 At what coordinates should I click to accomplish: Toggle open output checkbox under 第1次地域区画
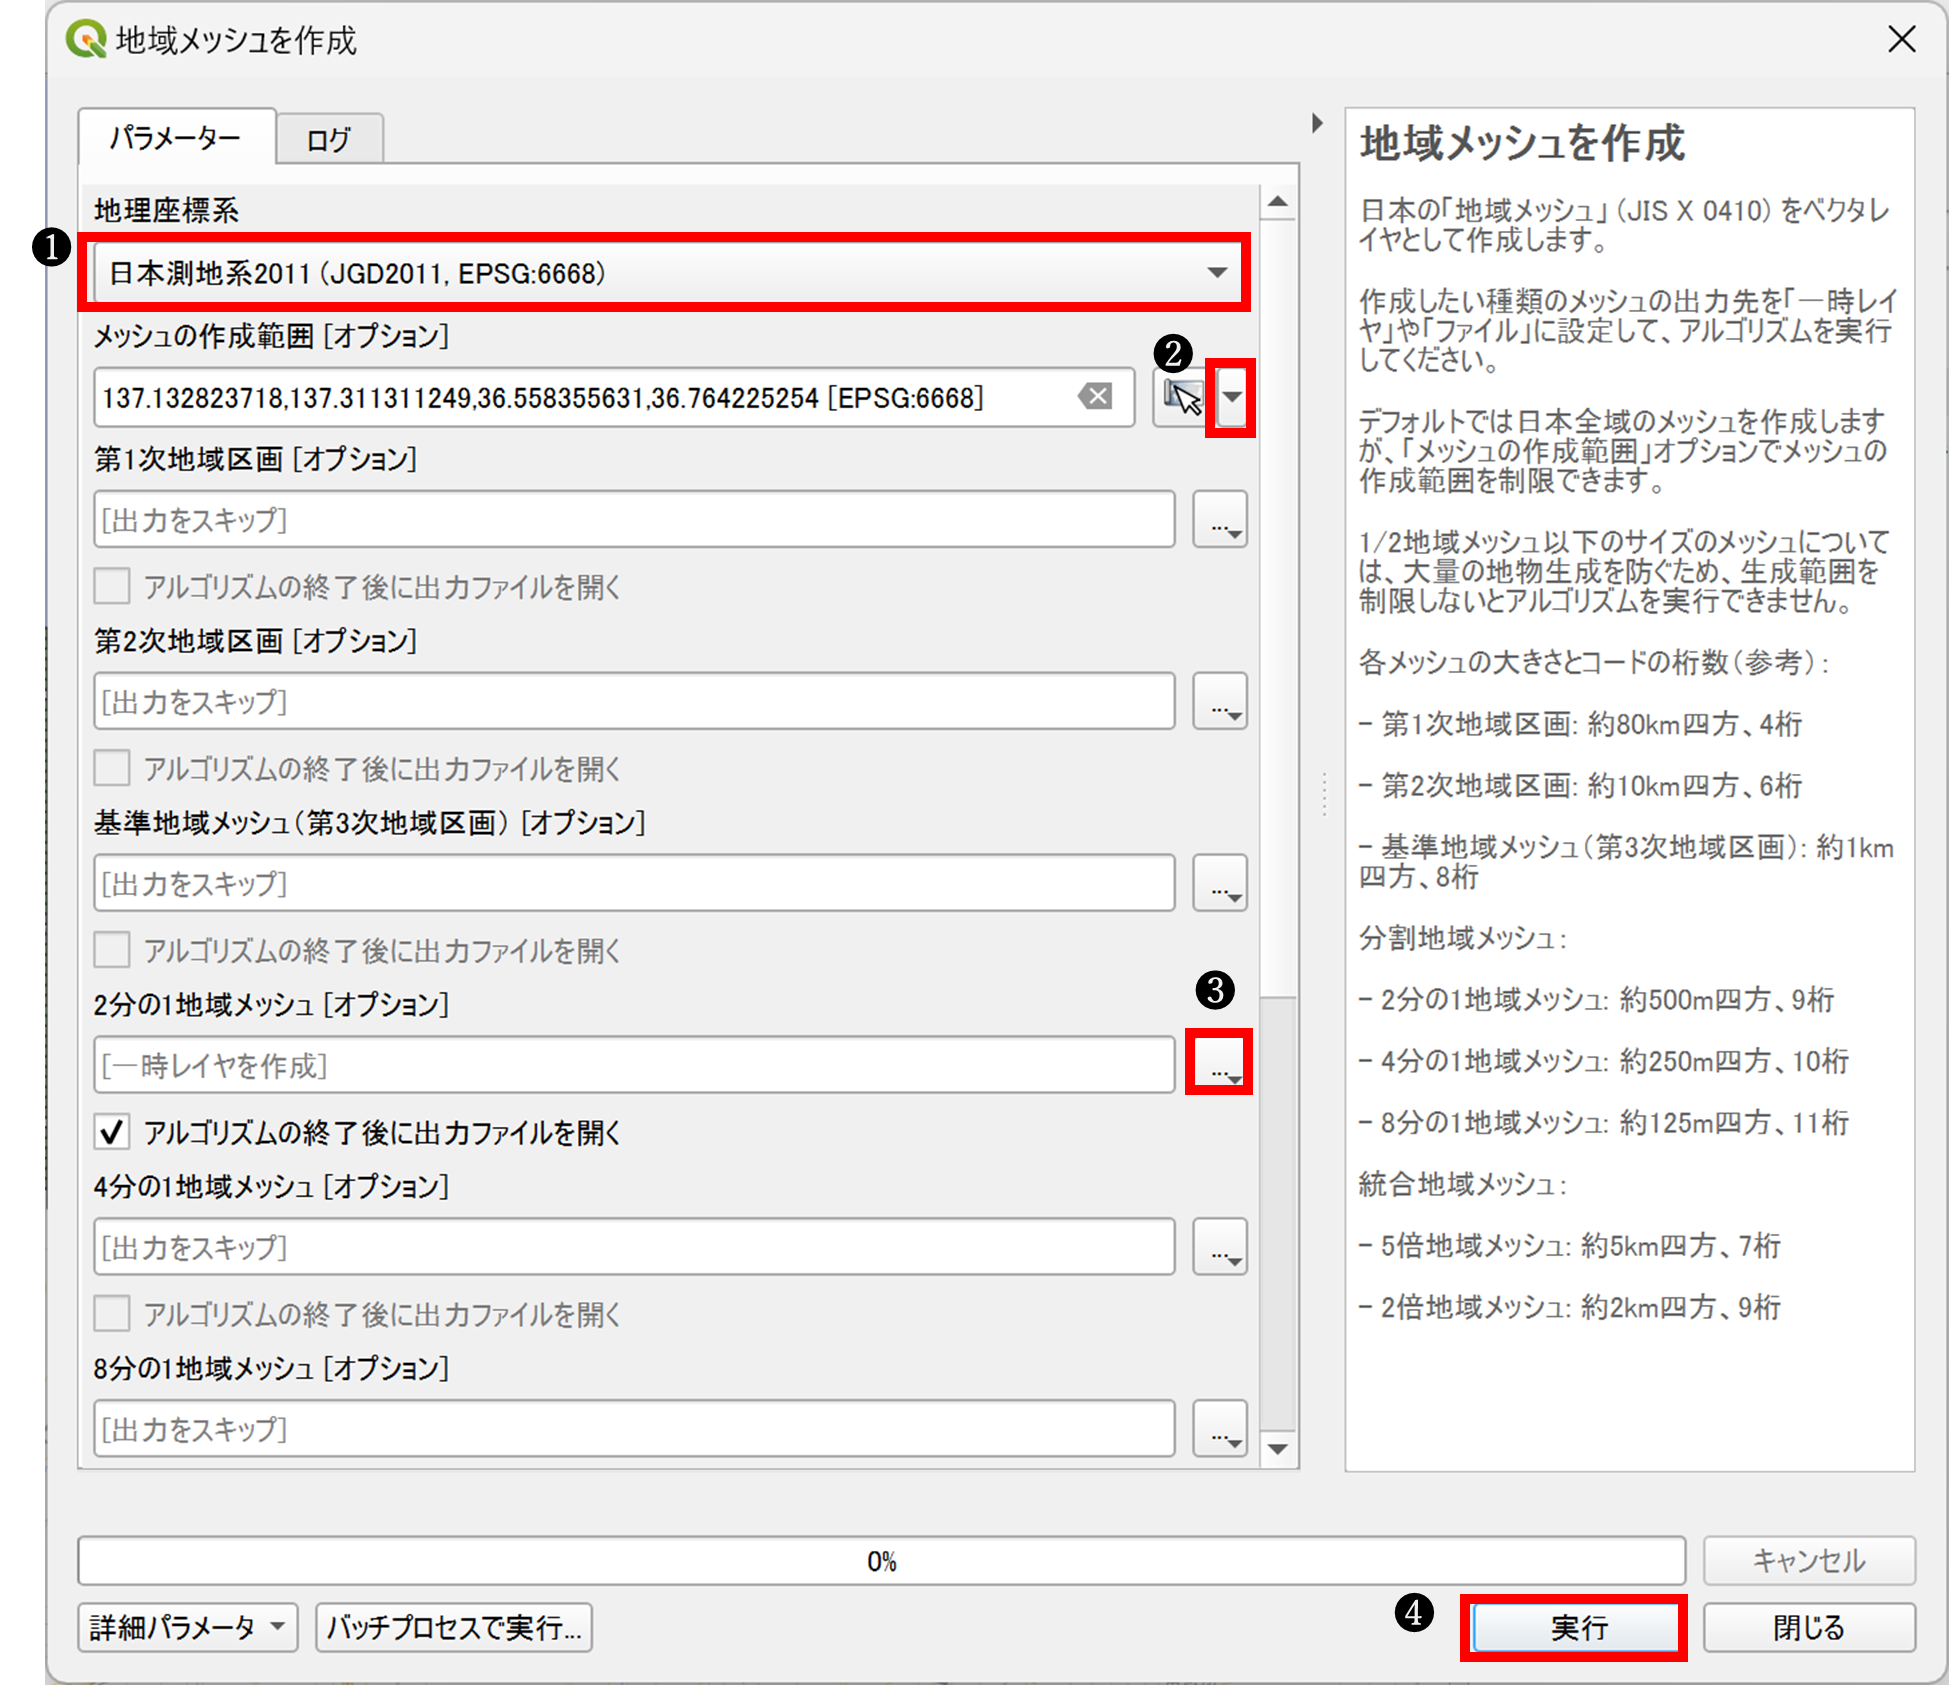tap(112, 587)
